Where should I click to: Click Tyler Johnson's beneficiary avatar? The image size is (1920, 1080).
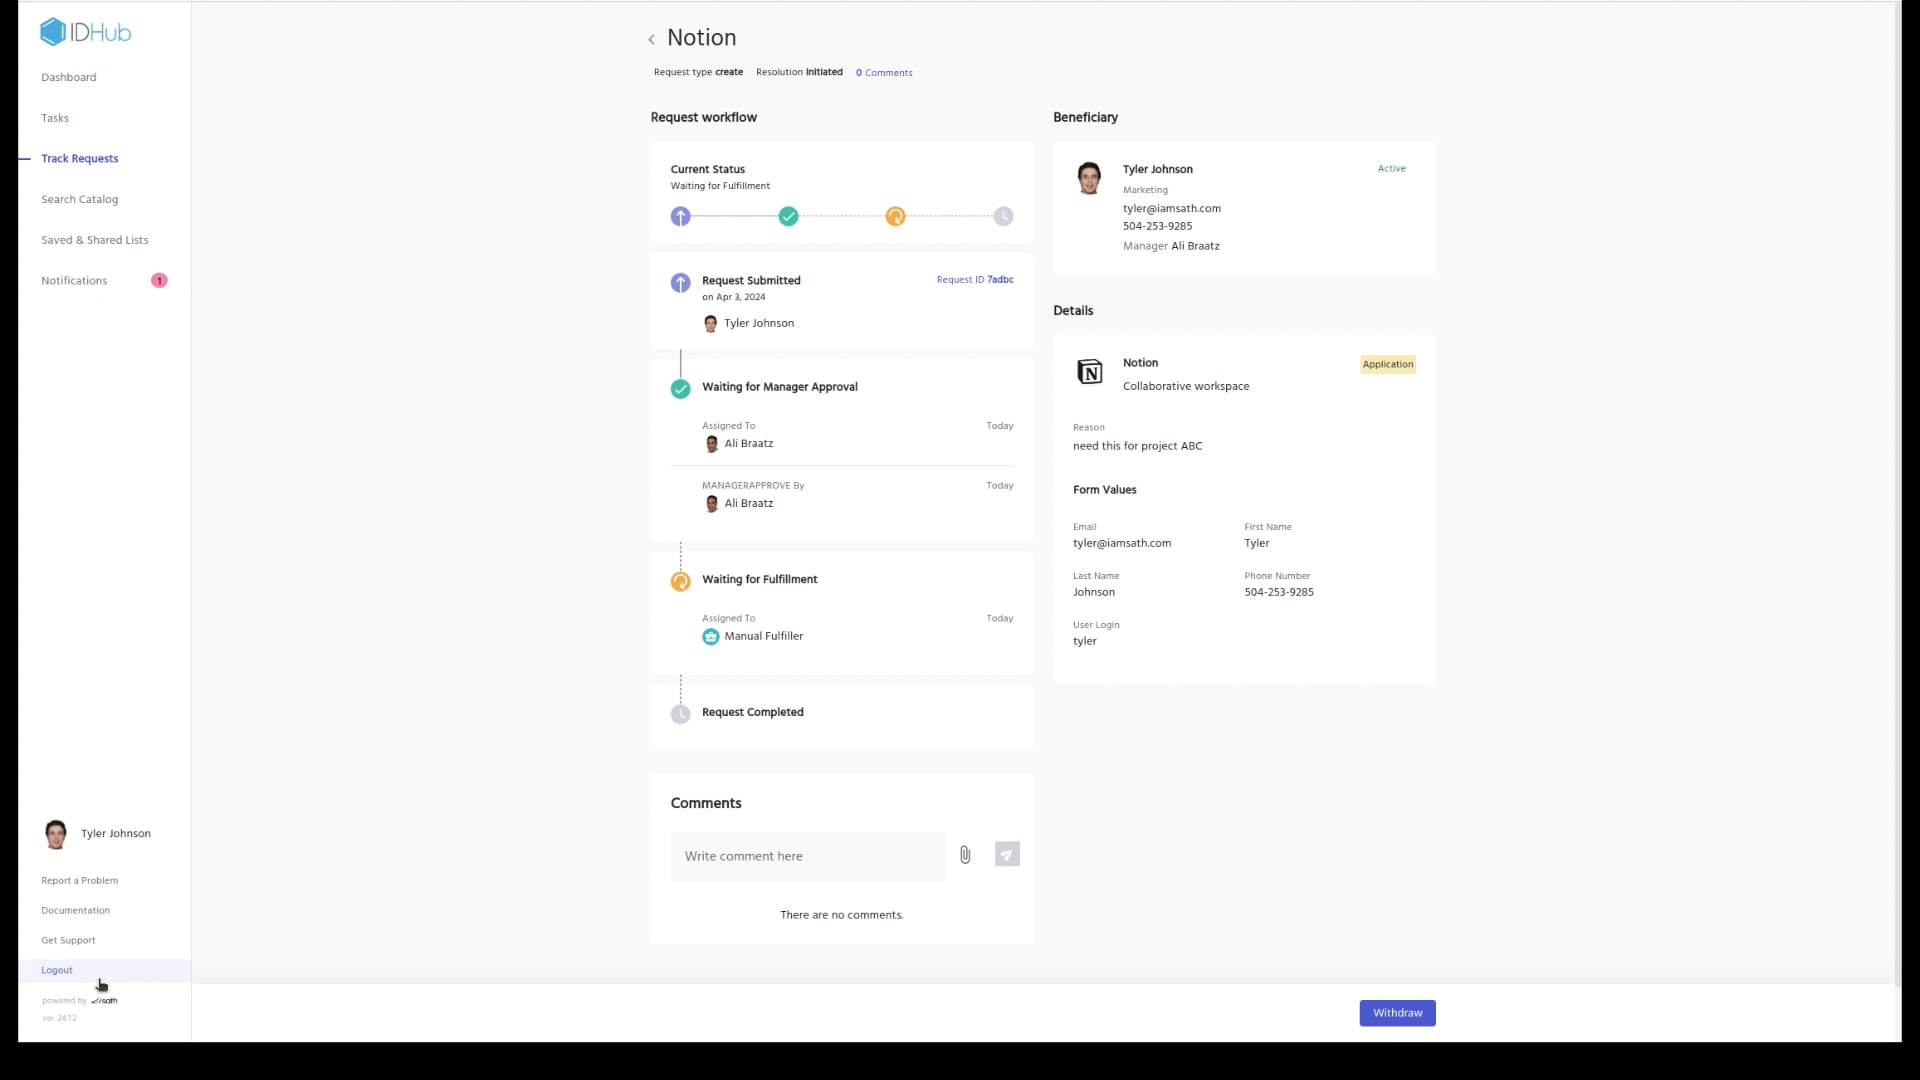click(1089, 178)
